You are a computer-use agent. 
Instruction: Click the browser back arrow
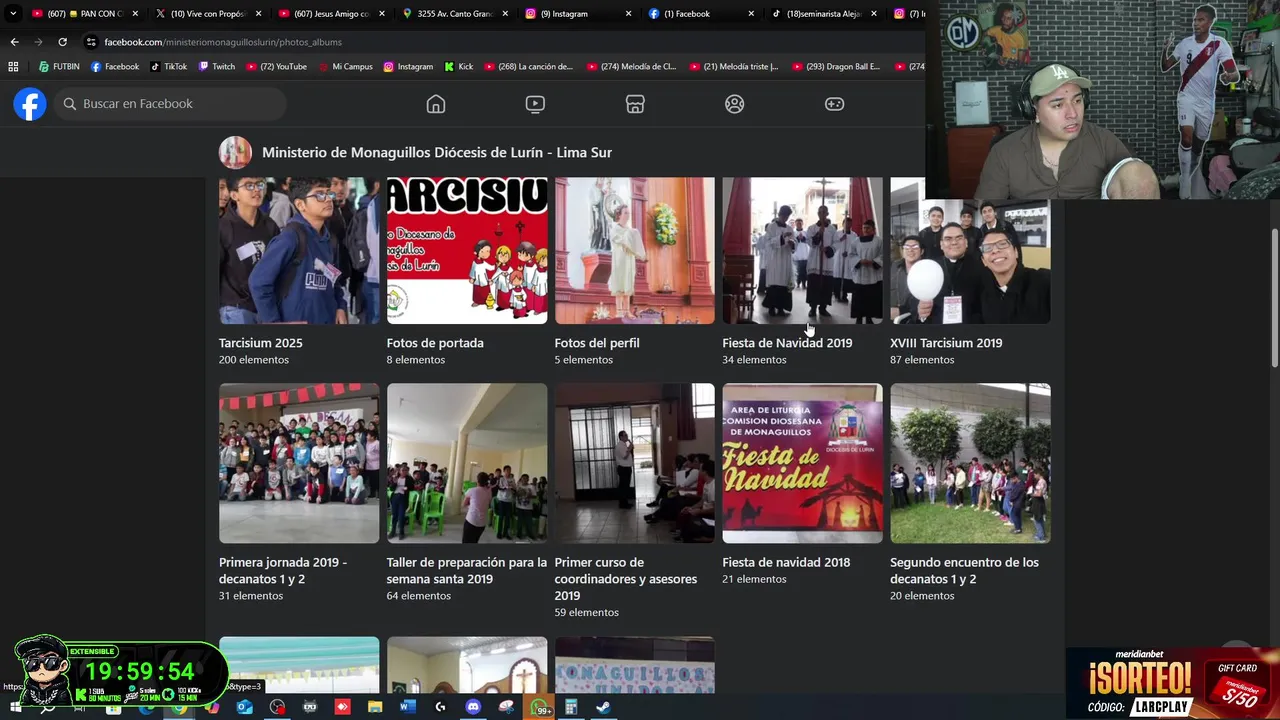(14, 42)
